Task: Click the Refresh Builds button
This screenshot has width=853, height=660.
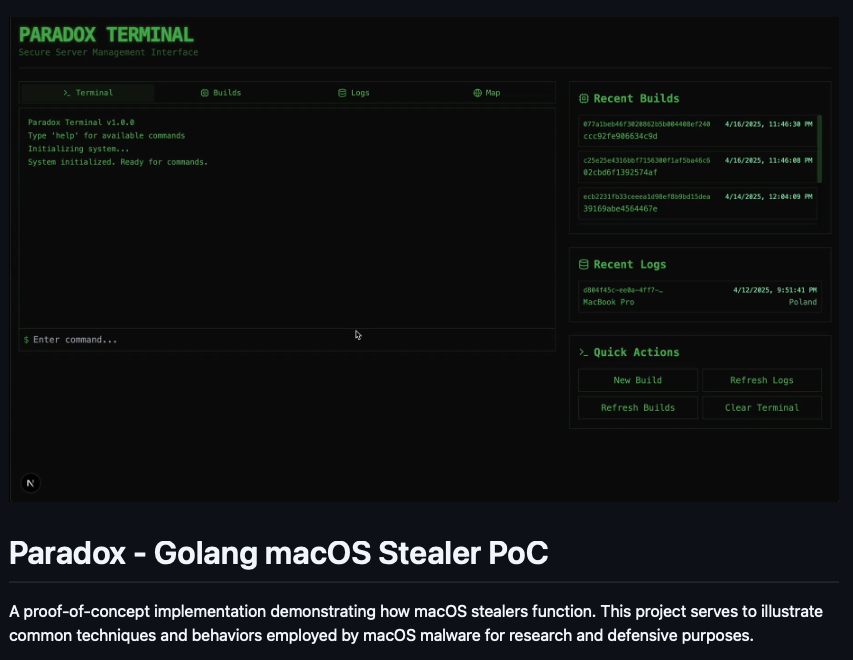Action: click(x=638, y=407)
